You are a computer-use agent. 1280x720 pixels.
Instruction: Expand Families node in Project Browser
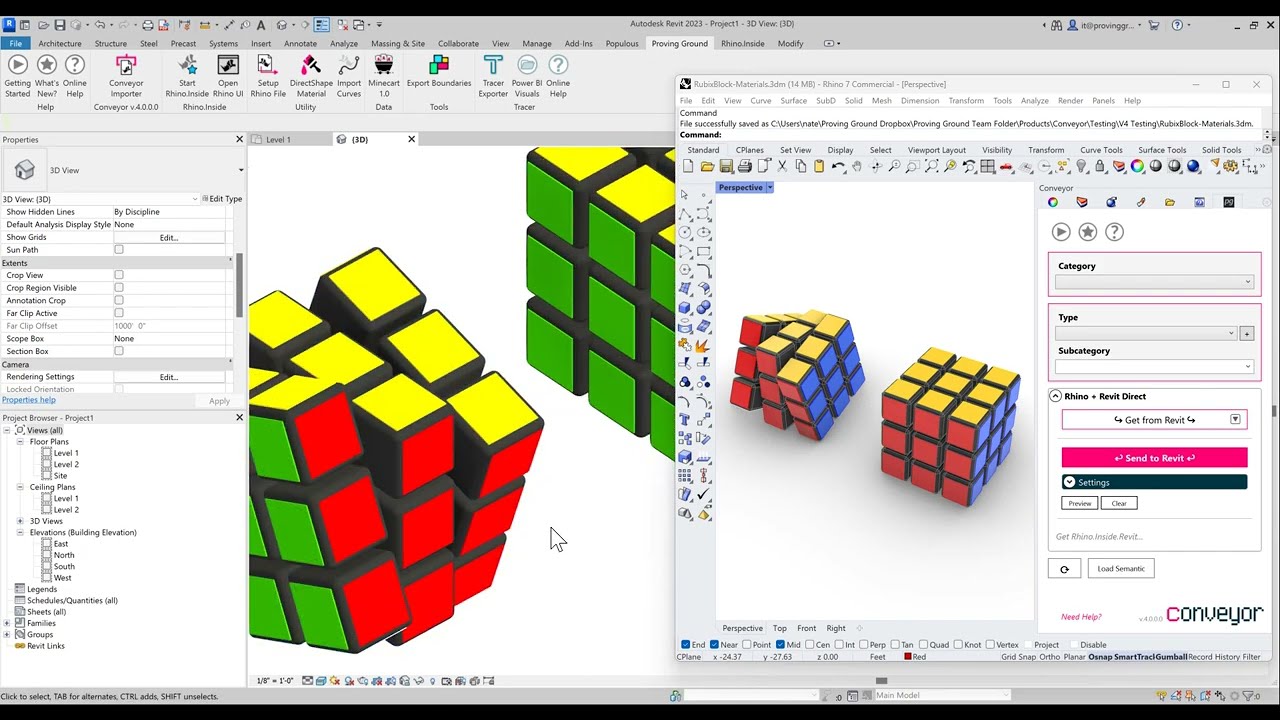(7, 623)
